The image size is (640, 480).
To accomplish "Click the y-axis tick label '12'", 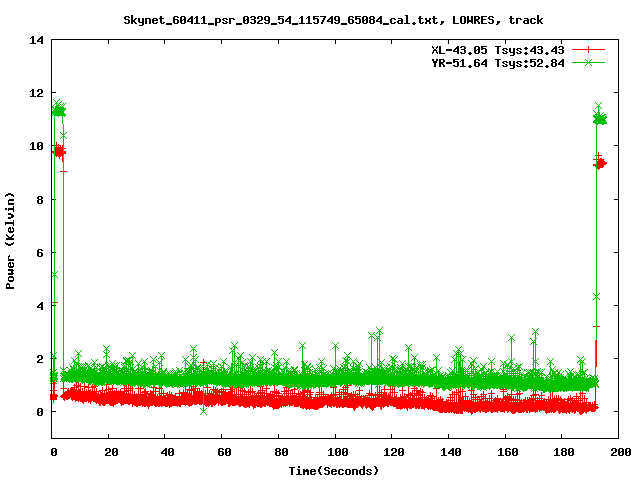I will [36, 93].
